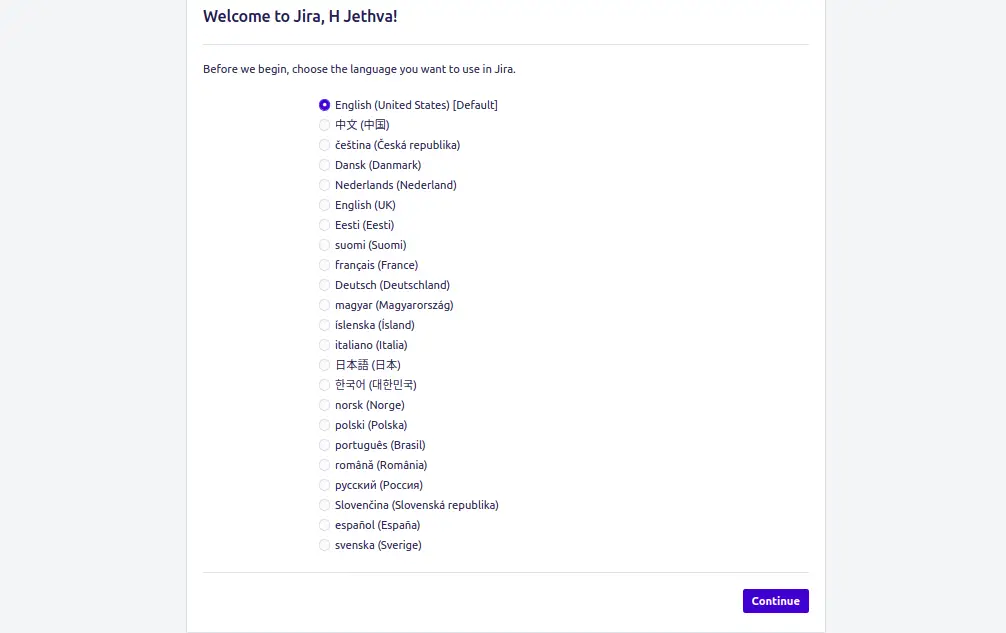Viewport: 1006px width, 633px height.
Task: Choose 日本語 (日本) language
Action: pyautogui.click(x=325, y=365)
